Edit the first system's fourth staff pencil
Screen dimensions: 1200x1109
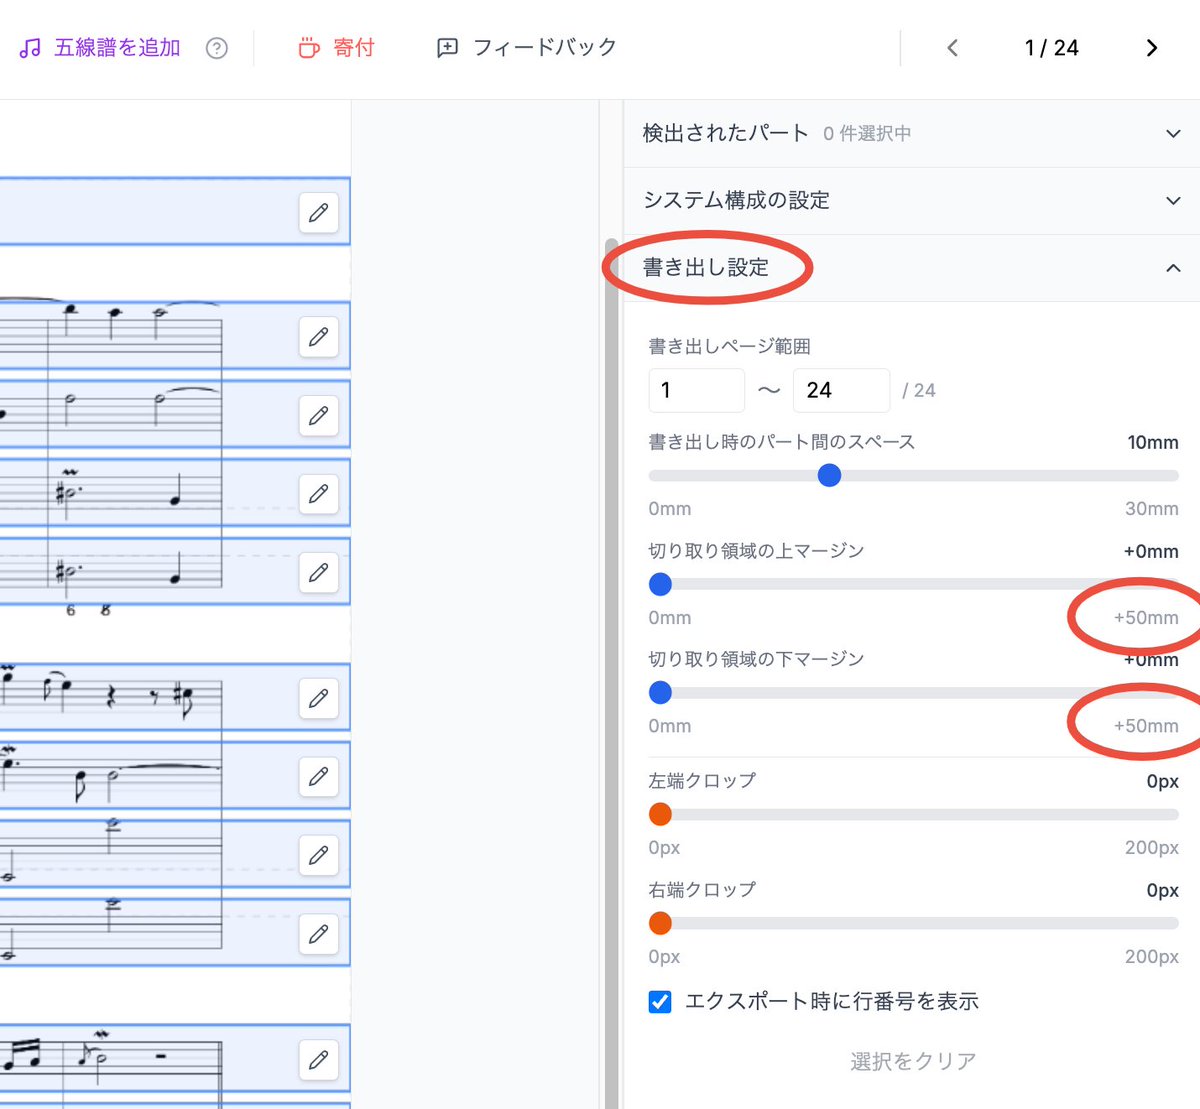[x=318, y=572]
